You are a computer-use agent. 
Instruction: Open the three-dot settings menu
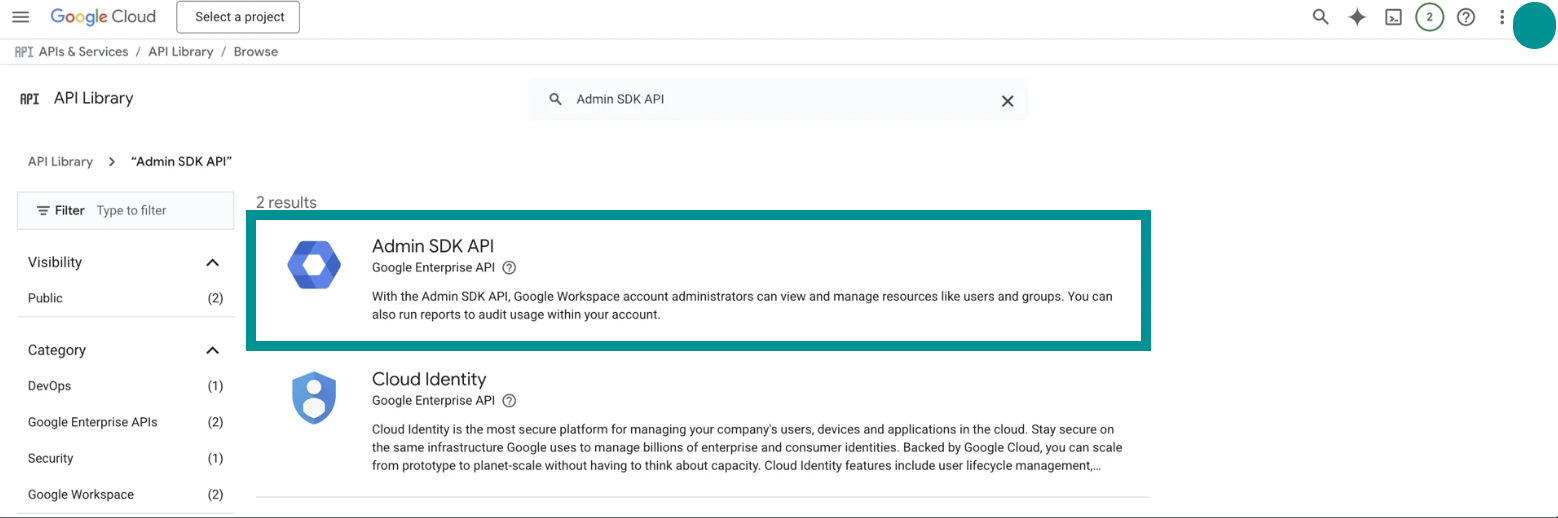[1501, 17]
